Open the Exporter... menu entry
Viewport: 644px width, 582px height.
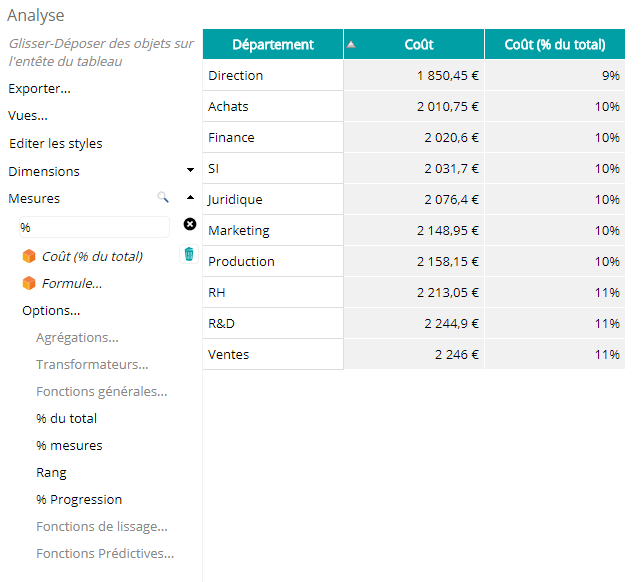click(39, 89)
